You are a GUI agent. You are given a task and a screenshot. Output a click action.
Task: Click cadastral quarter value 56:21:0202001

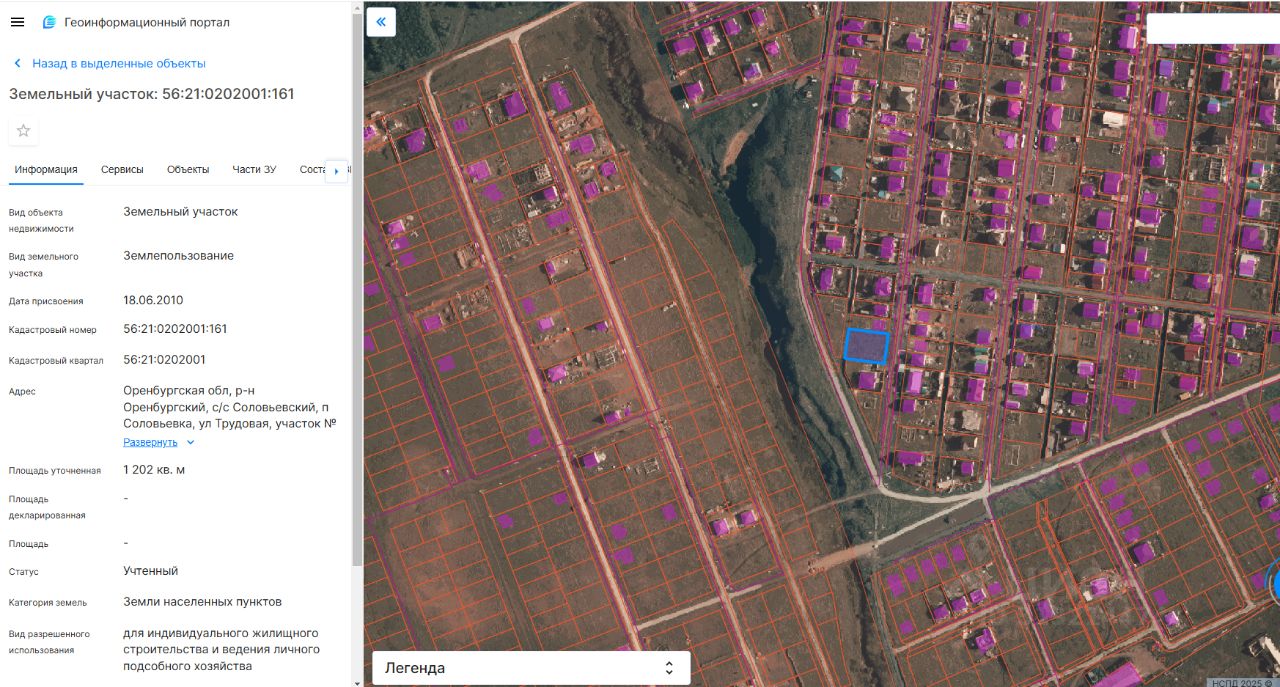(x=164, y=360)
